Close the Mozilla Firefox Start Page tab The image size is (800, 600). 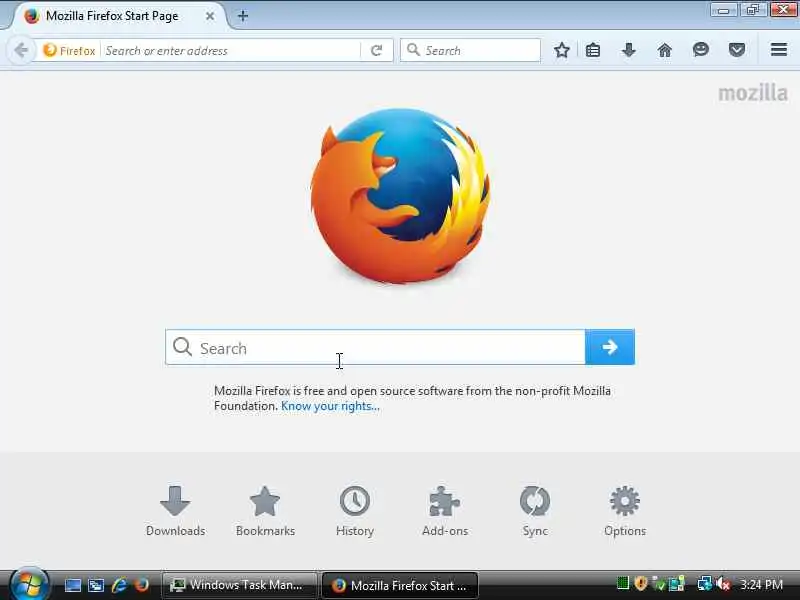[210, 16]
